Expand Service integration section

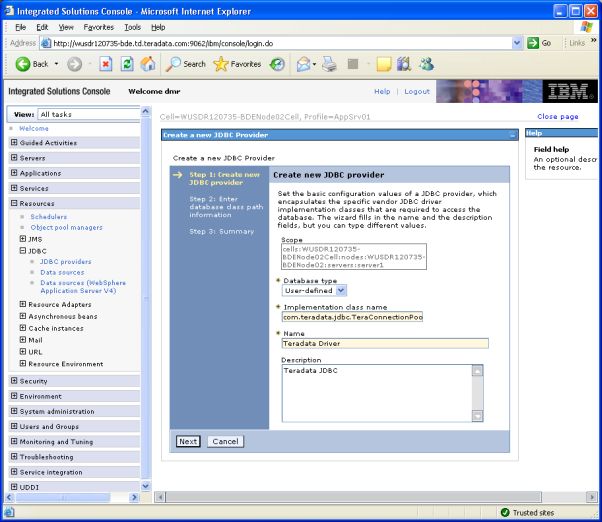pyautogui.click(x=14, y=472)
